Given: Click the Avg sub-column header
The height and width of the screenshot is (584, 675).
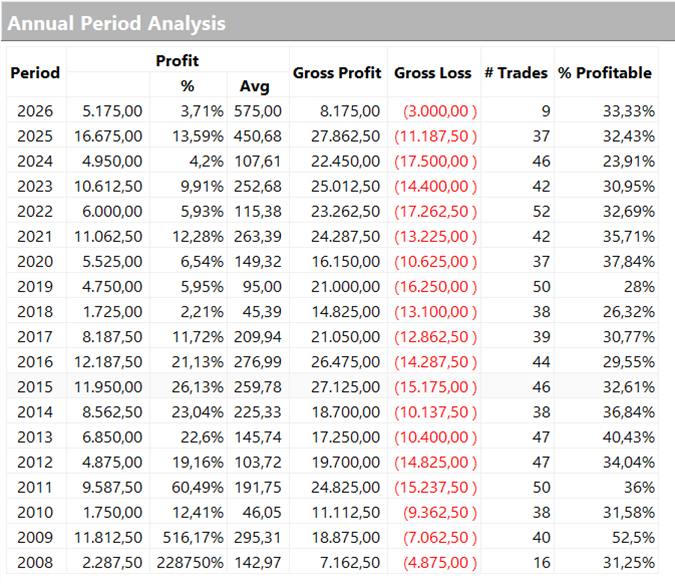Looking at the screenshot, I should pos(256,86).
